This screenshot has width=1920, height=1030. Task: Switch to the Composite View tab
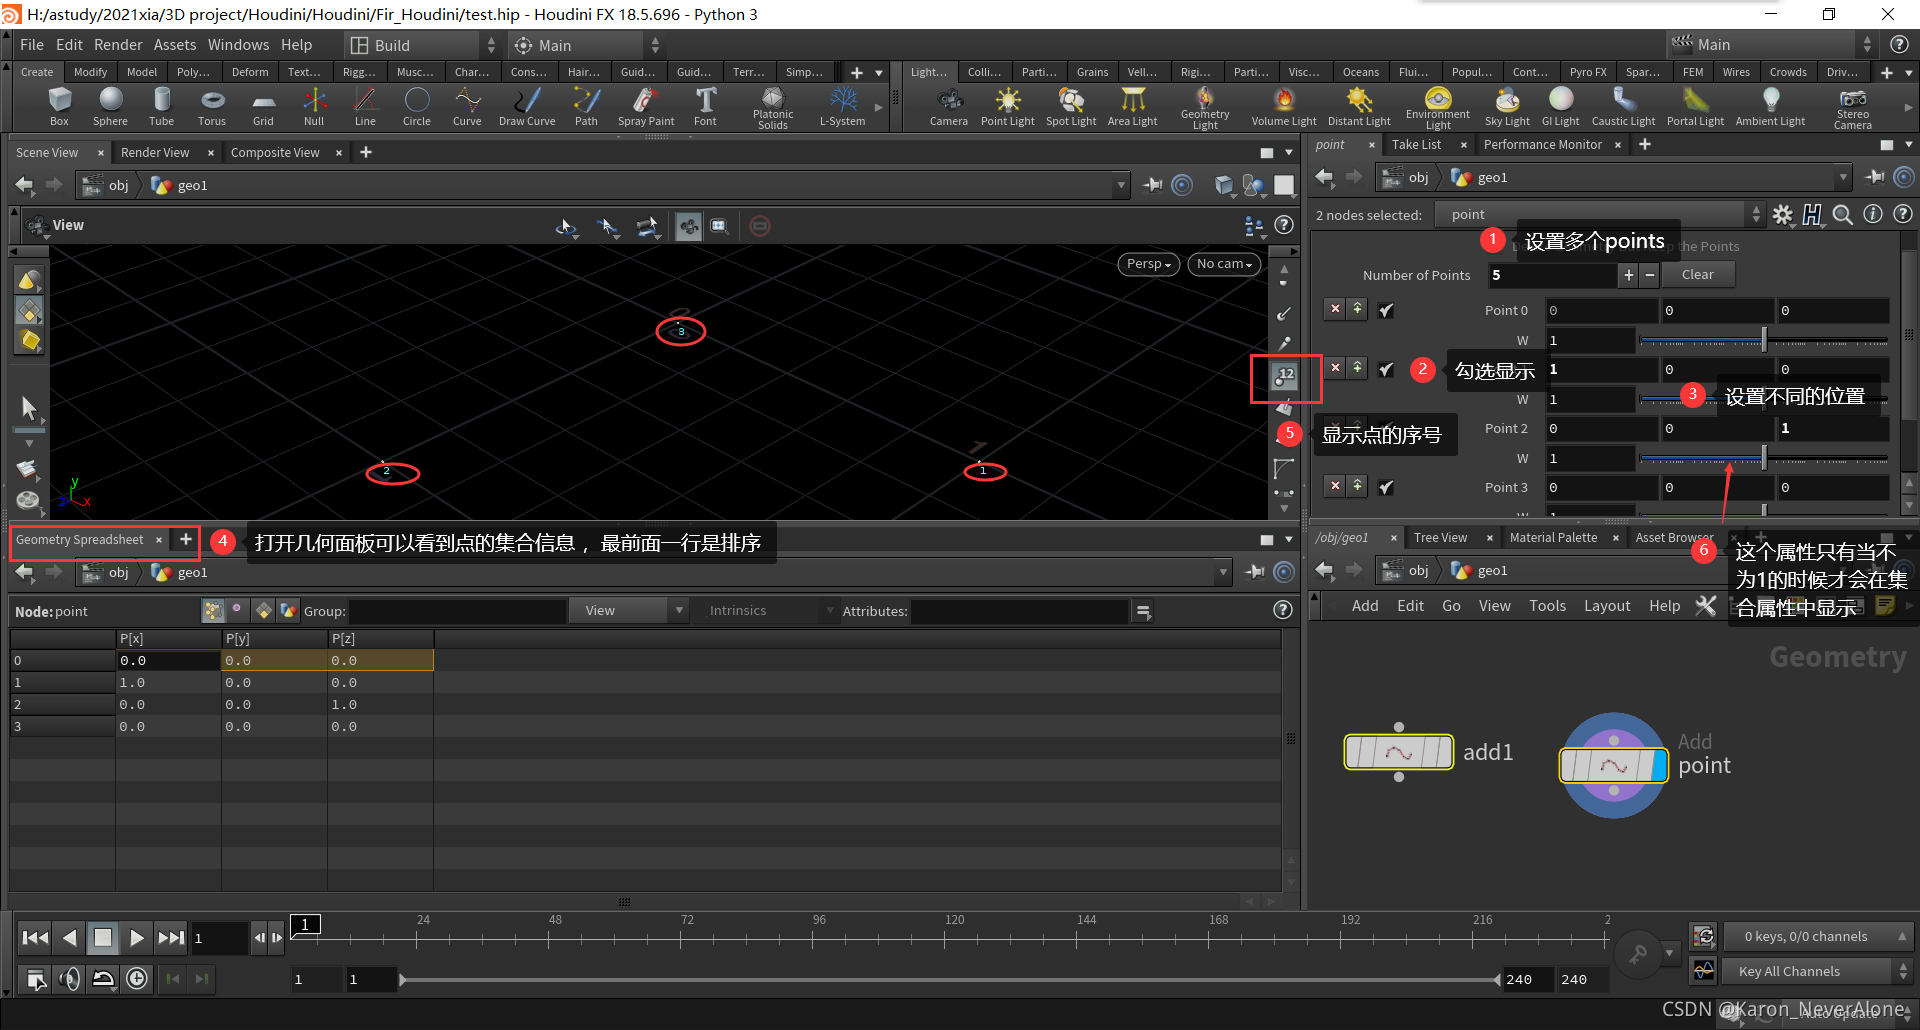pyautogui.click(x=275, y=152)
